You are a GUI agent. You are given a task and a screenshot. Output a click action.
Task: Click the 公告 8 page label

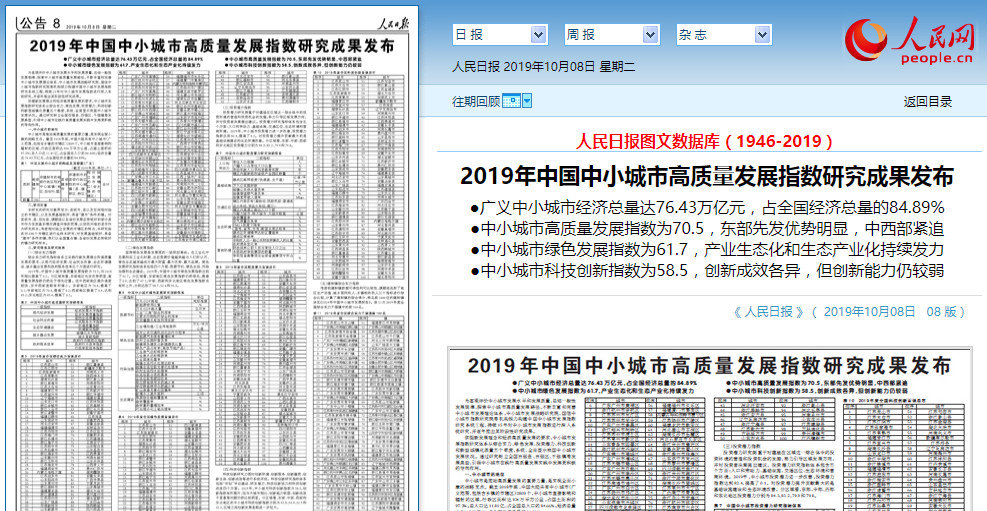tap(39, 24)
